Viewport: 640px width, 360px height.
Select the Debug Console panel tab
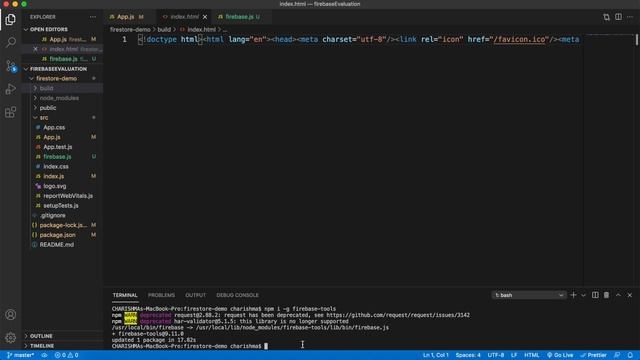pyautogui.click(x=238, y=295)
